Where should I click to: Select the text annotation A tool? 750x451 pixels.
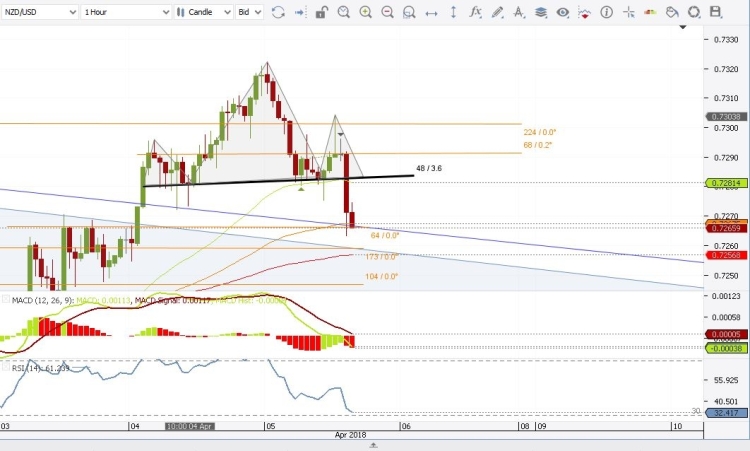pos(518,12)
